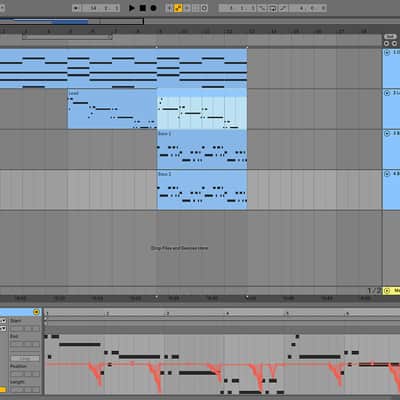Click the clip Length value field
This screenshot has height=400, width=400.
pos(25,389)
